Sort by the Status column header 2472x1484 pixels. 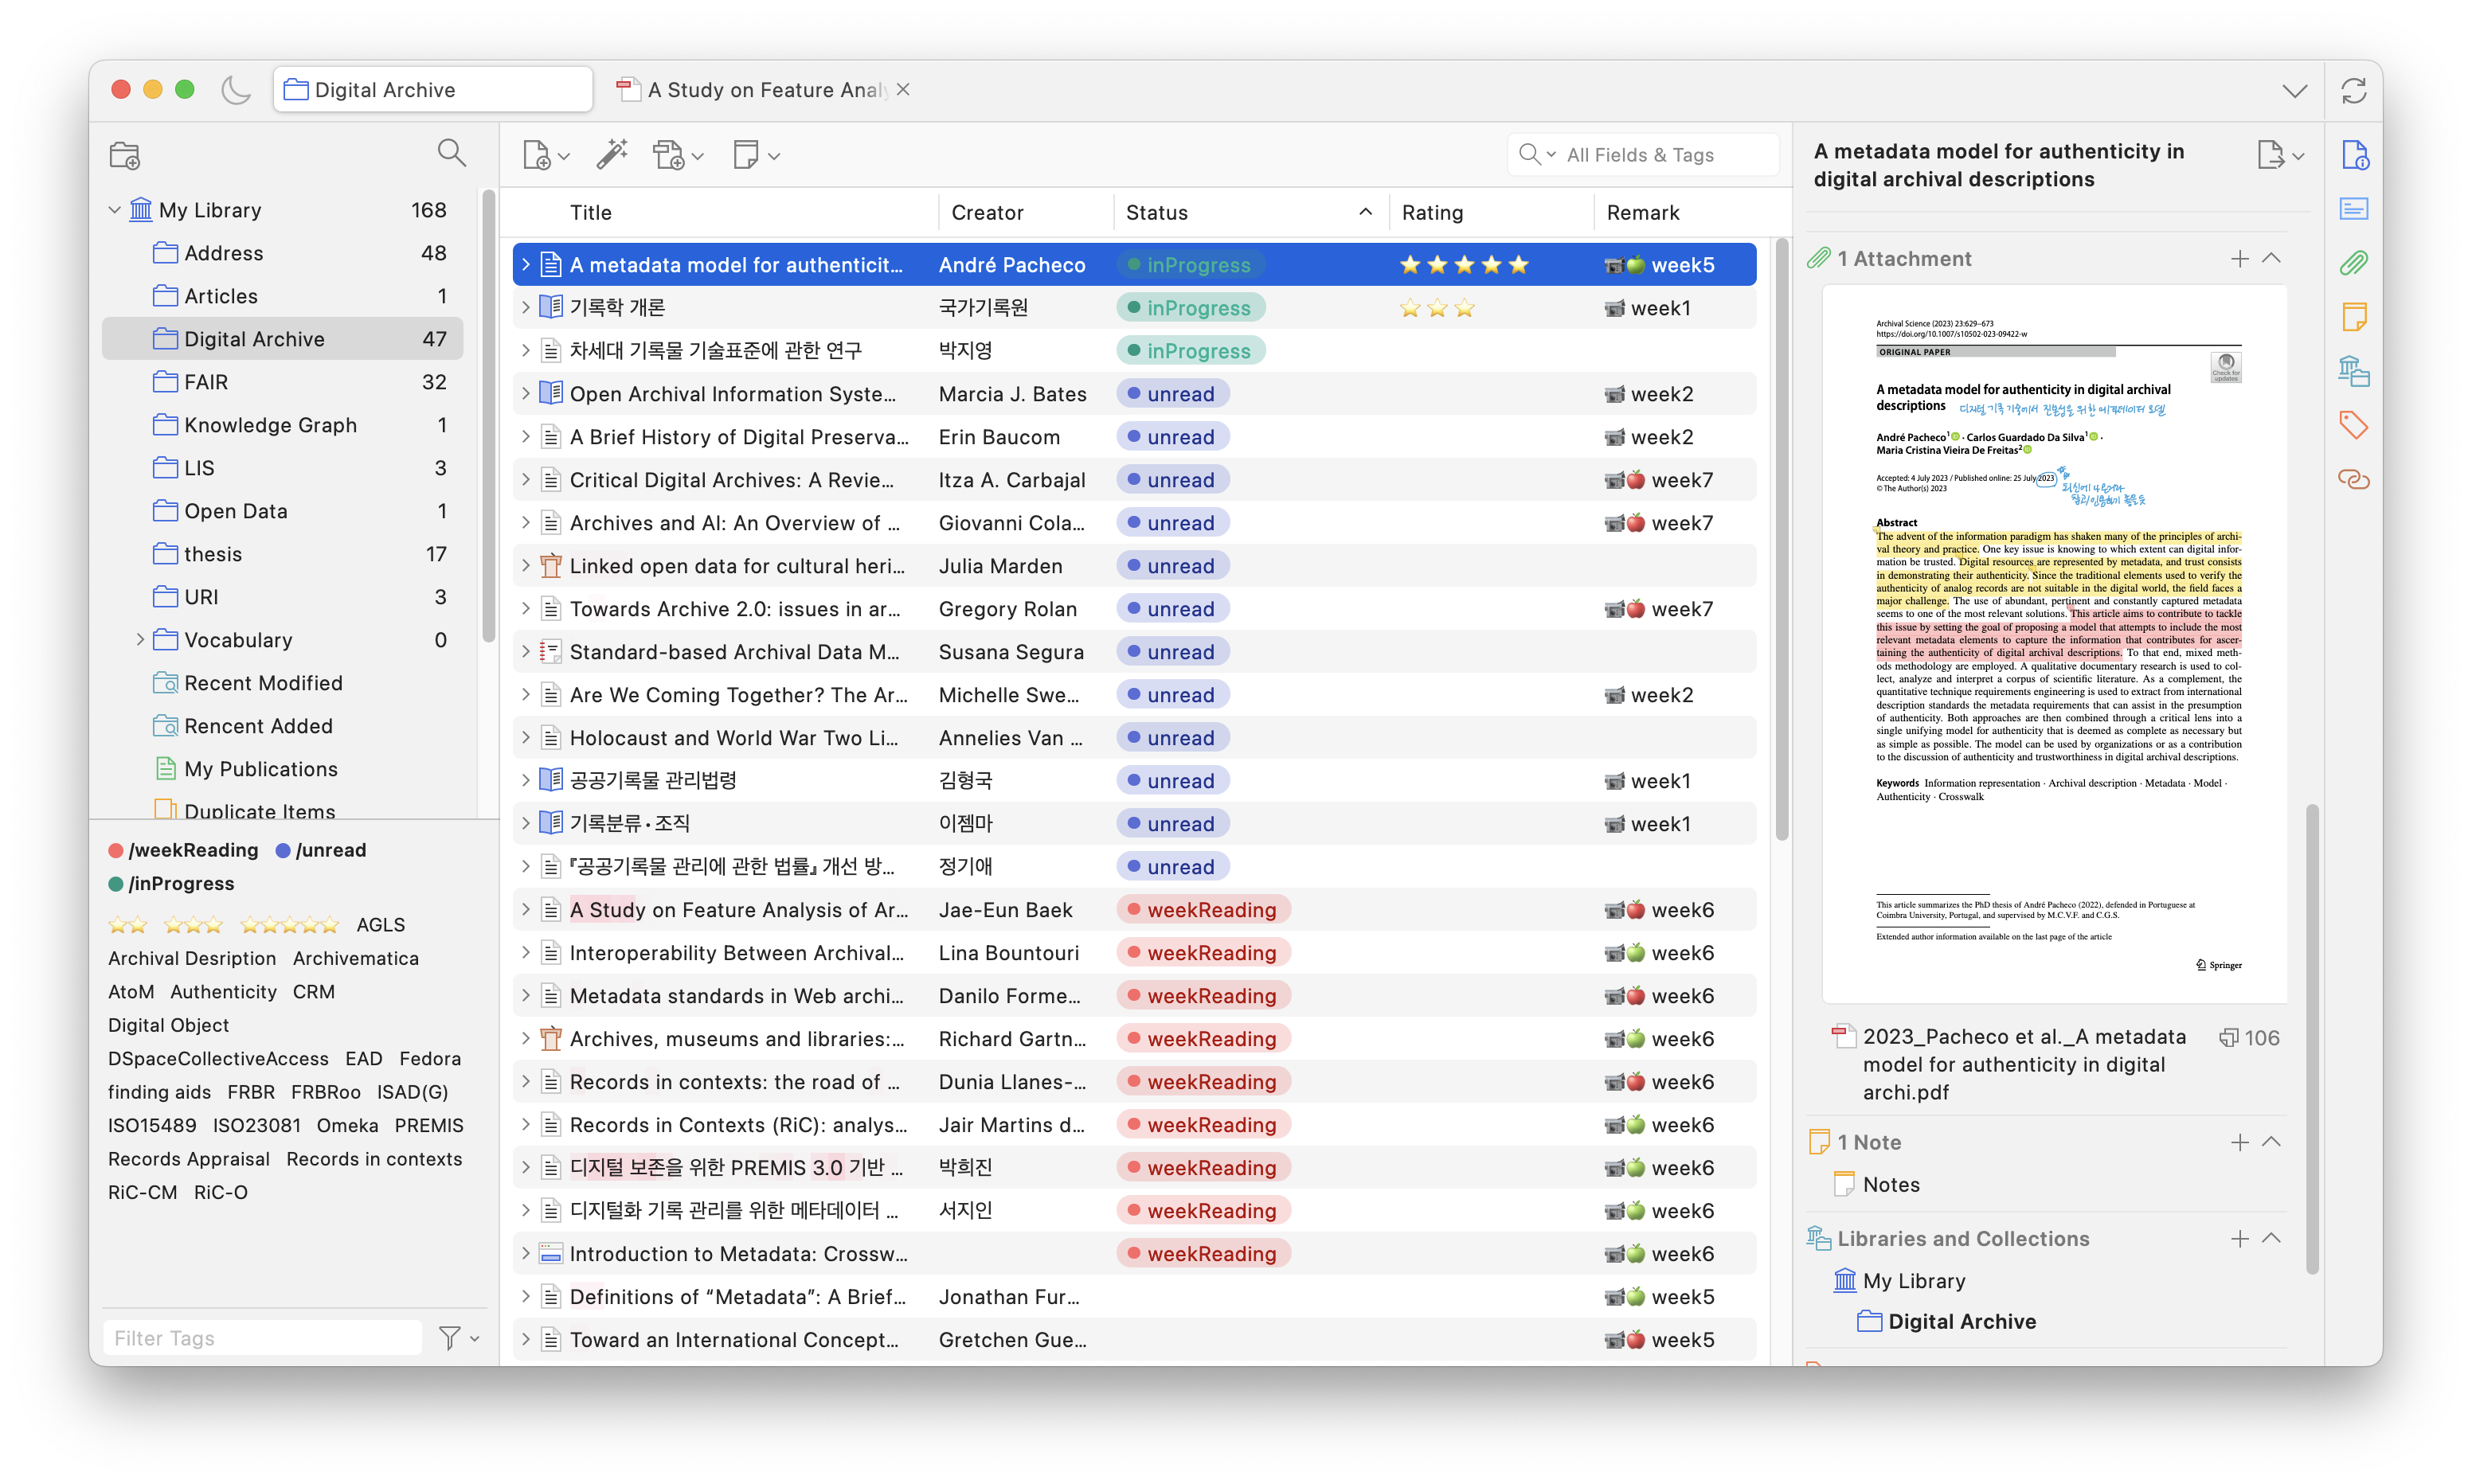coord(1251,213)
